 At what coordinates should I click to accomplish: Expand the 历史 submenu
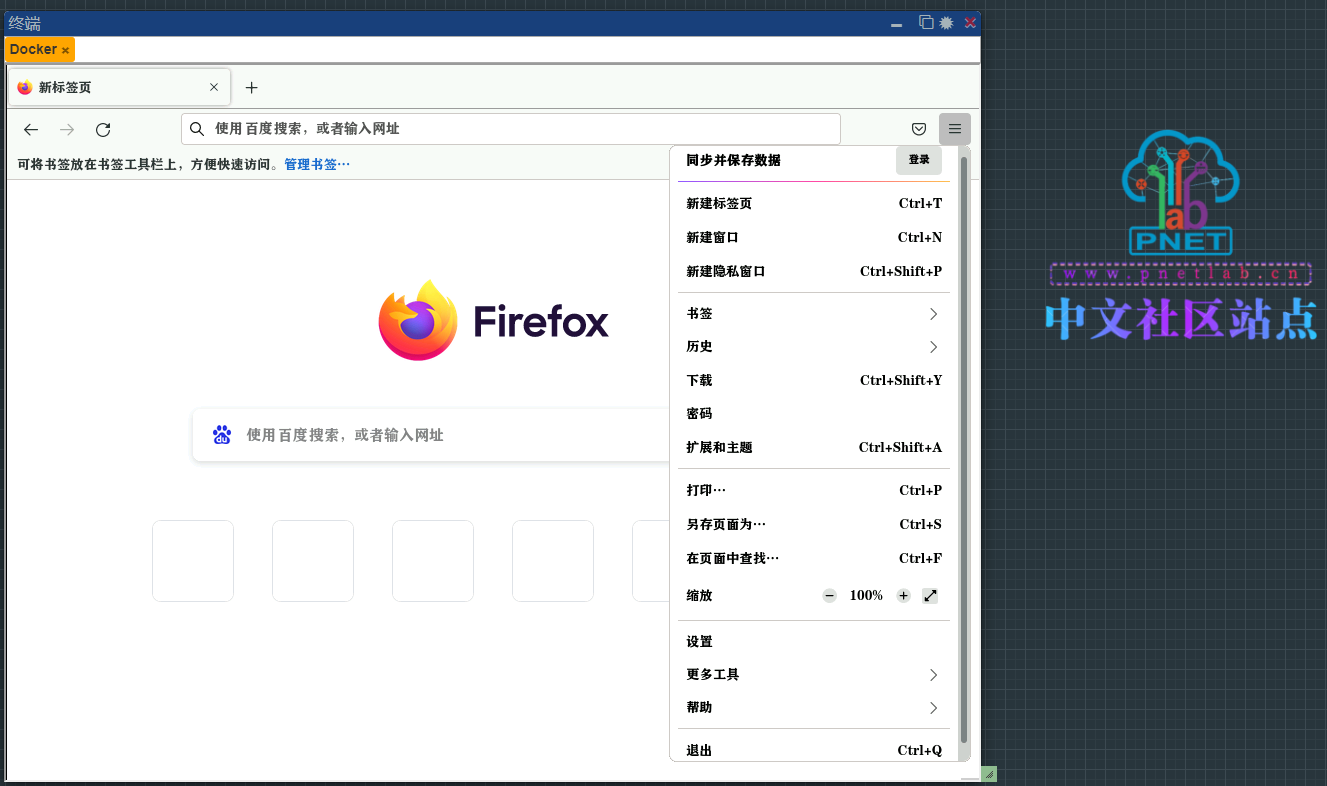[814, 347]
